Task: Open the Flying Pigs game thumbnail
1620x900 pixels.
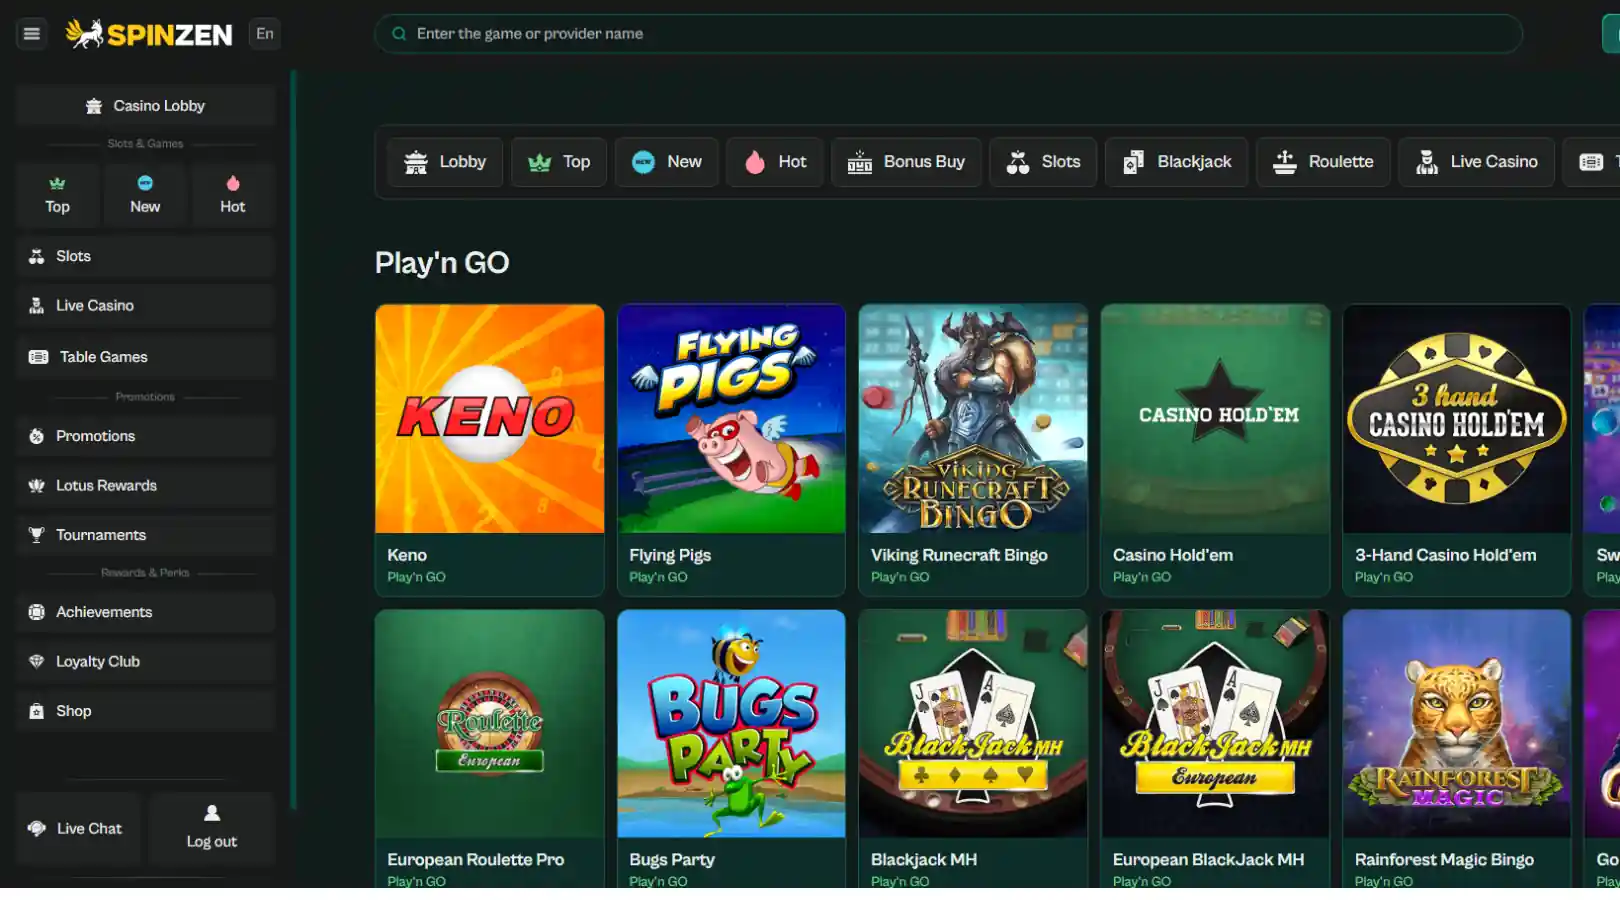Action: tap(731, 419)
